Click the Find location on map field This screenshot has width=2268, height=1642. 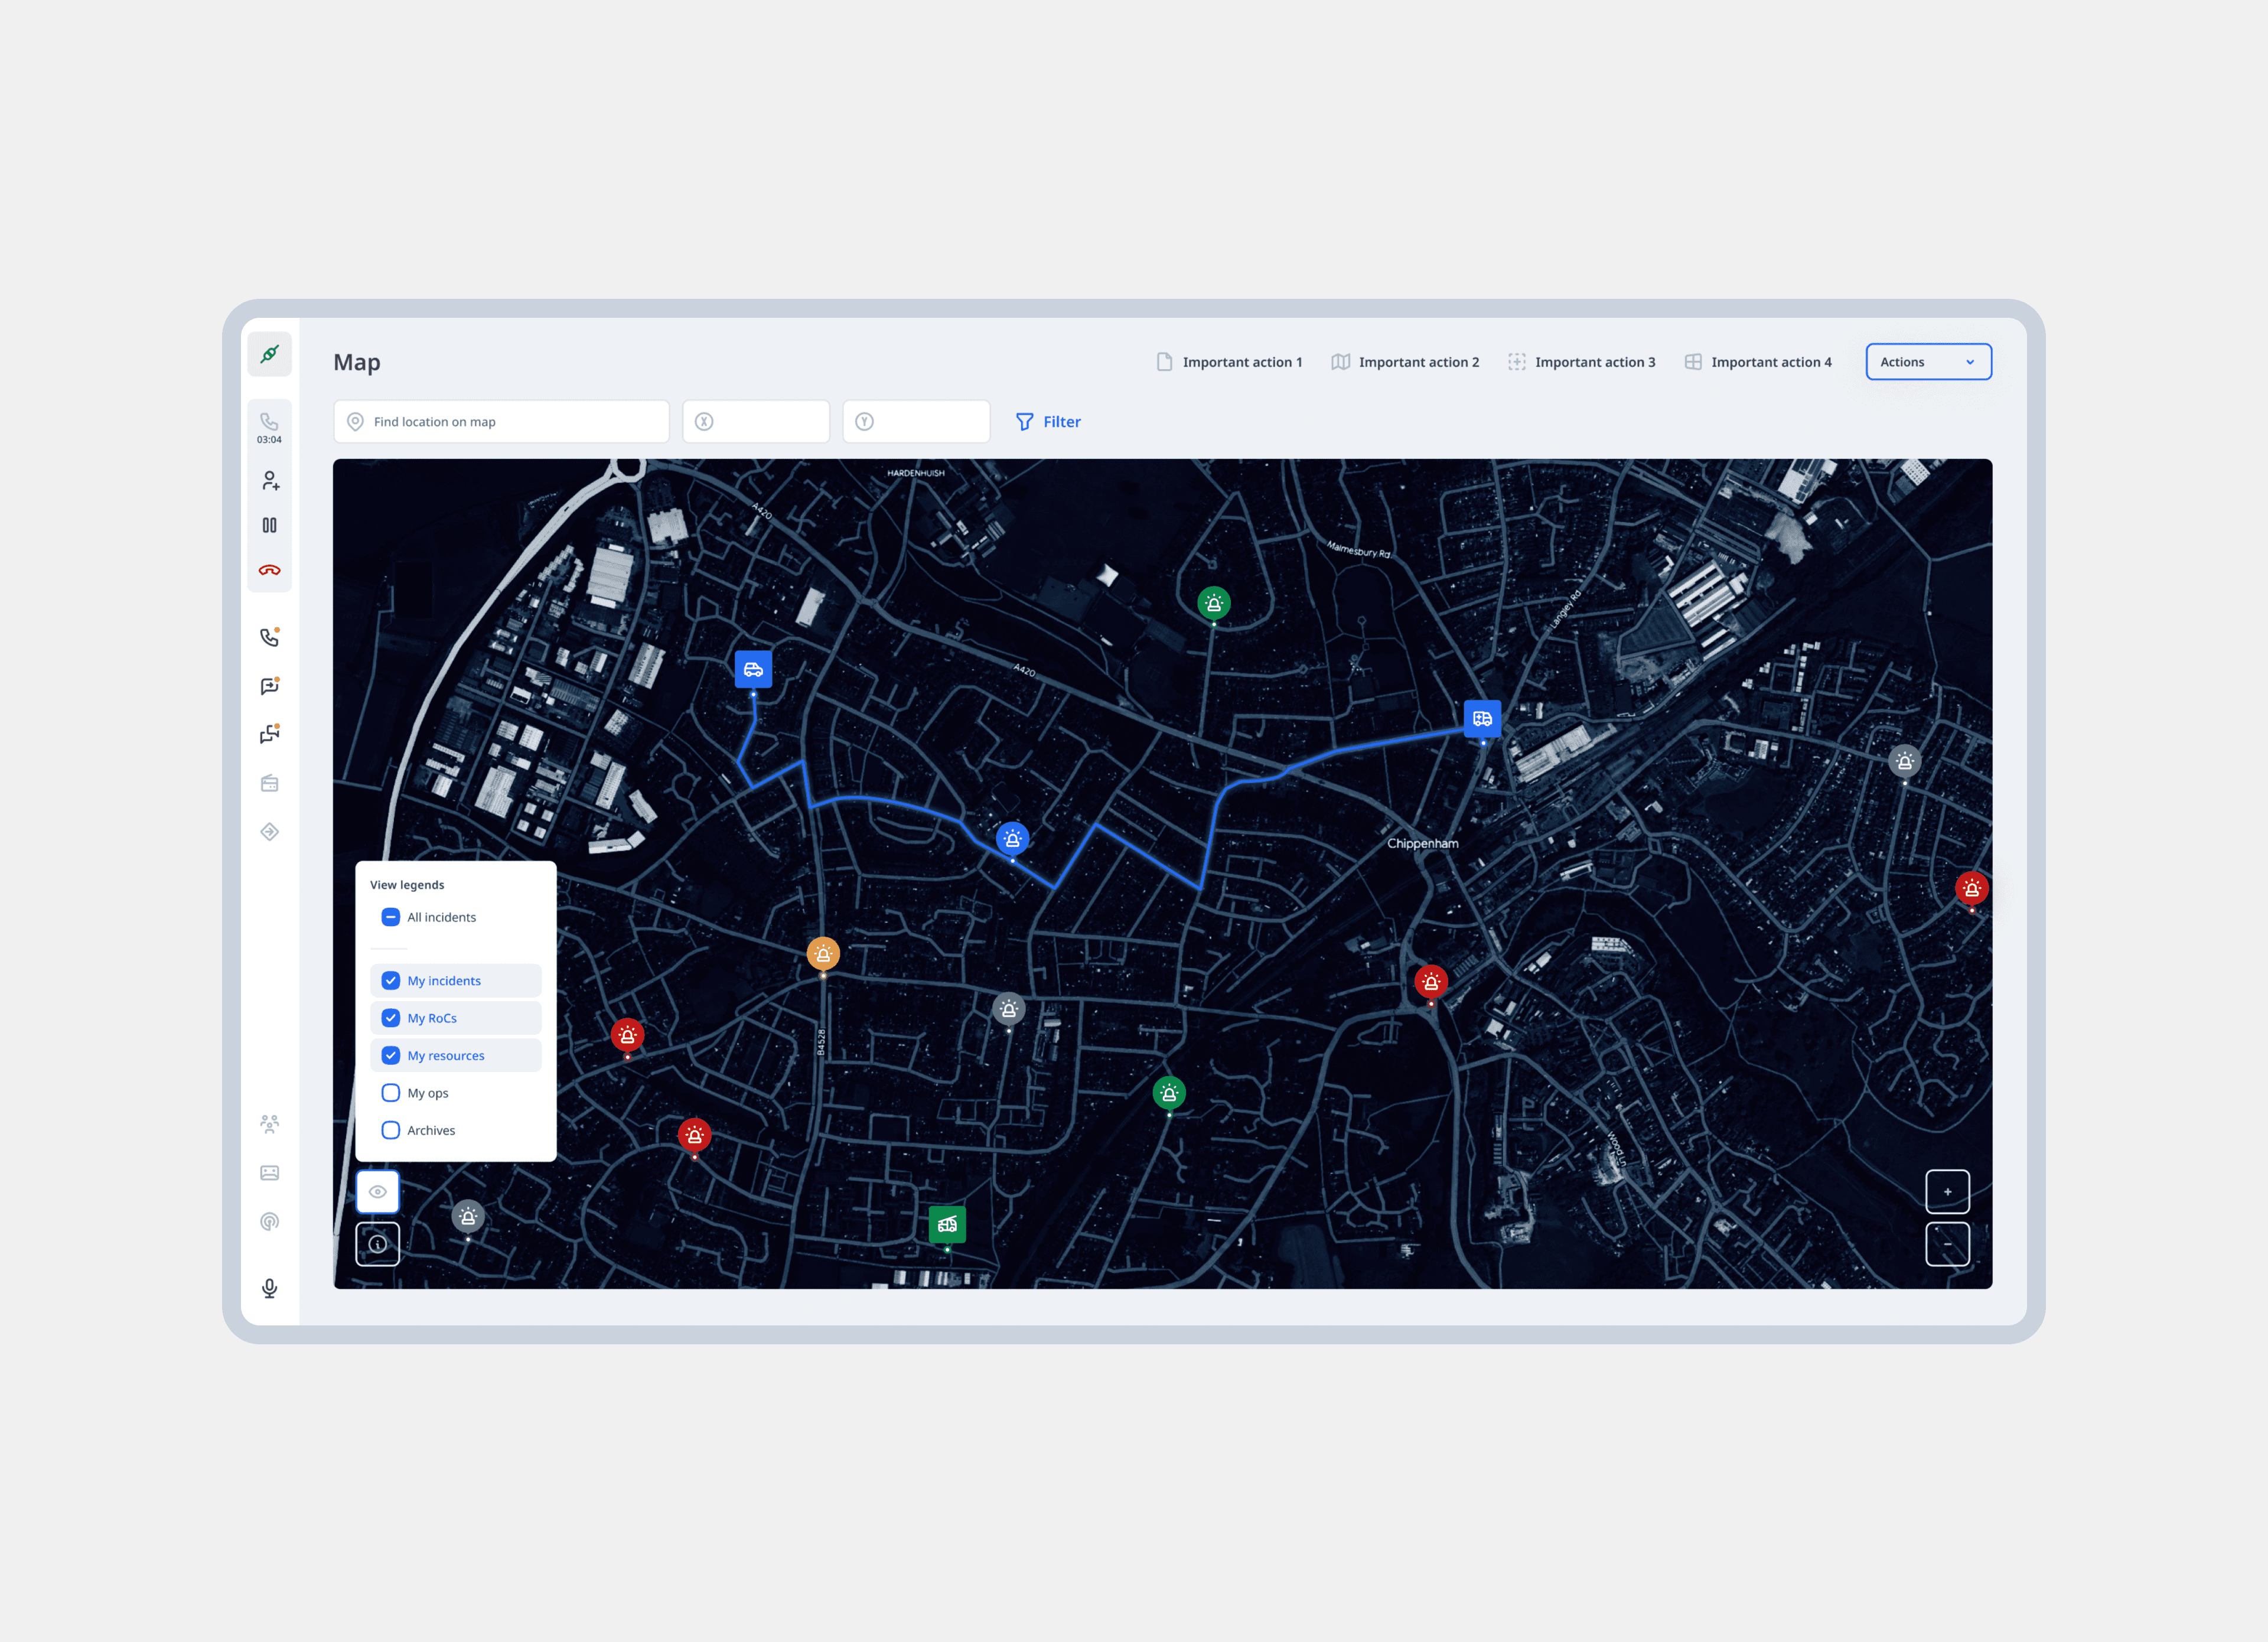[x=502, y=422]
